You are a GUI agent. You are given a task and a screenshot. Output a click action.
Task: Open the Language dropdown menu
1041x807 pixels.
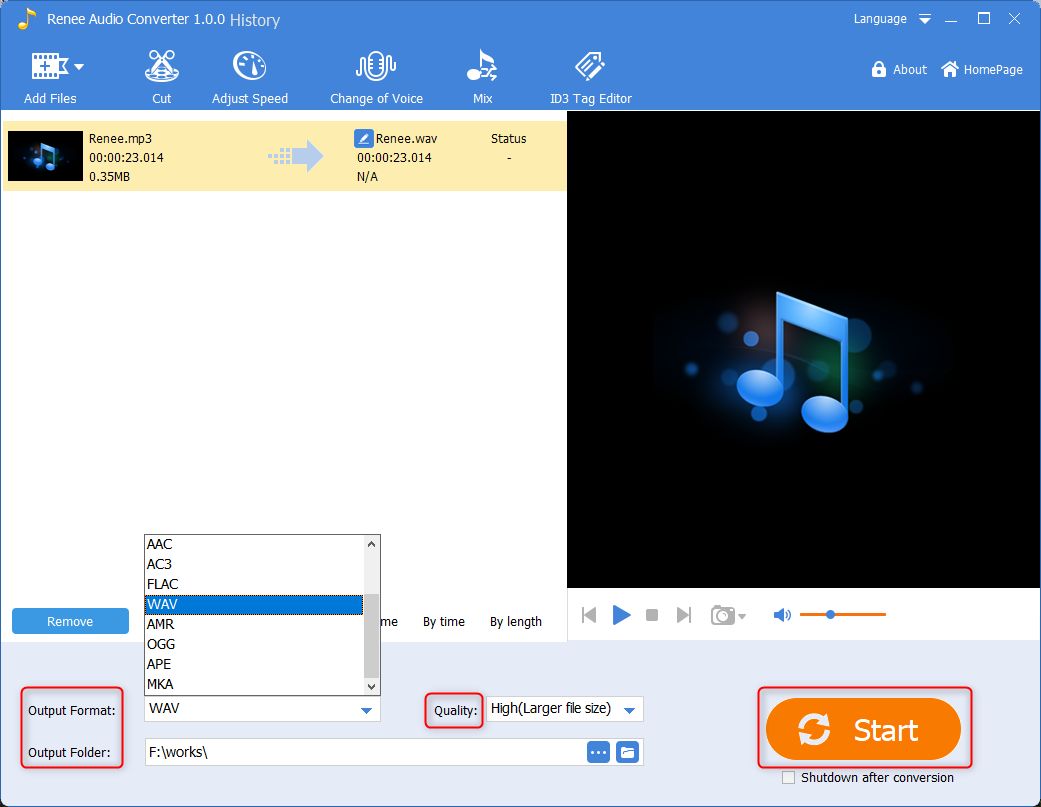pos(925,19)
